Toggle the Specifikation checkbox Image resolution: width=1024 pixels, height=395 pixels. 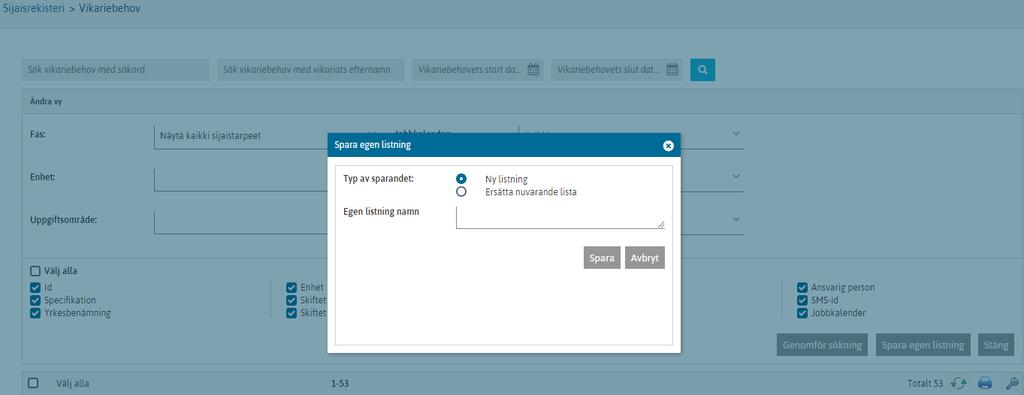click(35, 300)
